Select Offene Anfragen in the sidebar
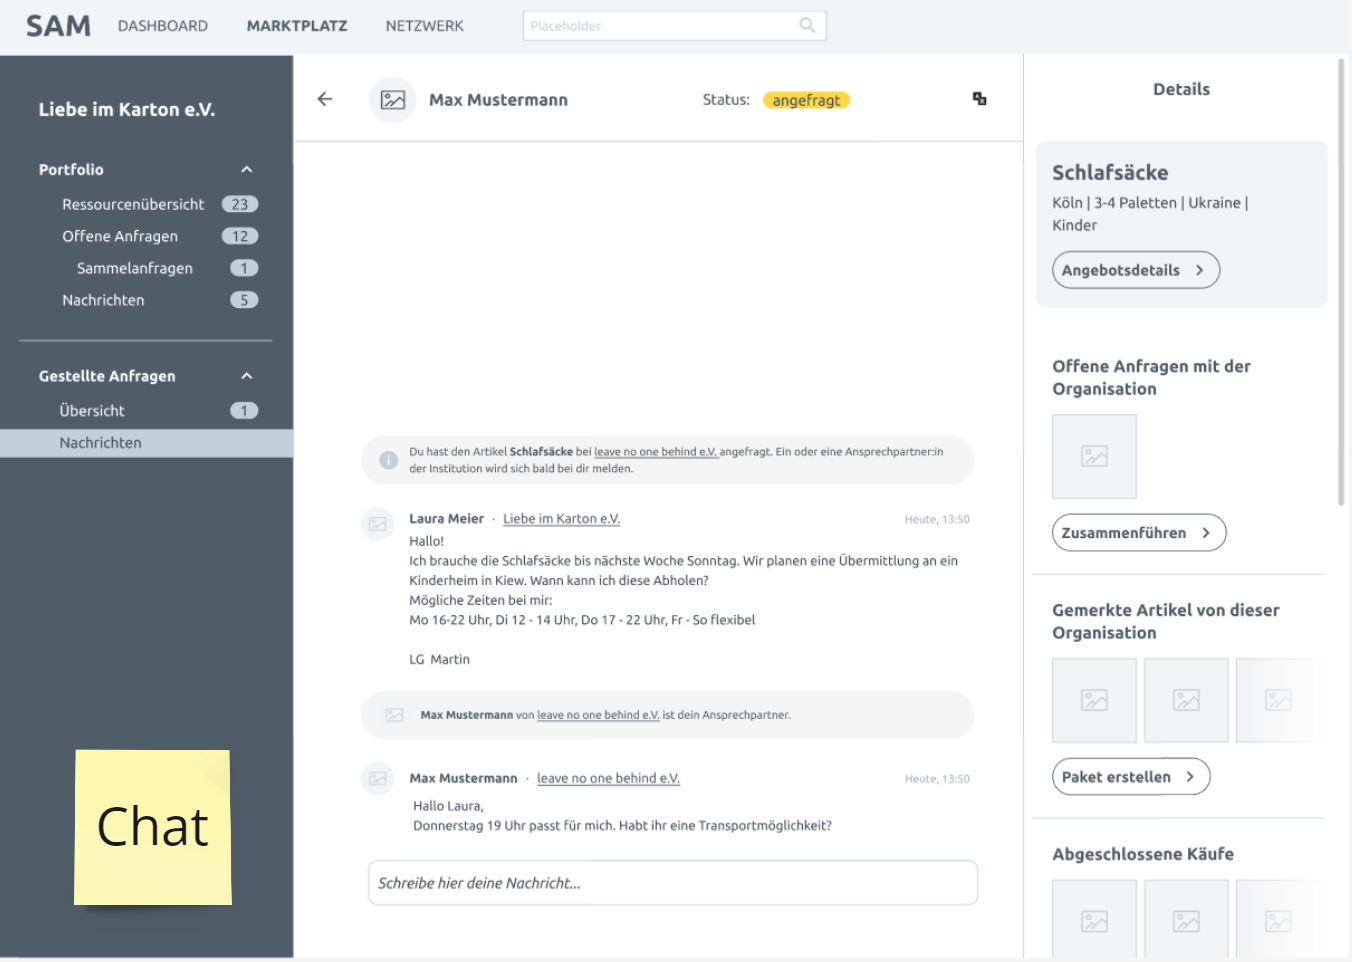Viewport: 1352px width, 962px height. point(120,236)
